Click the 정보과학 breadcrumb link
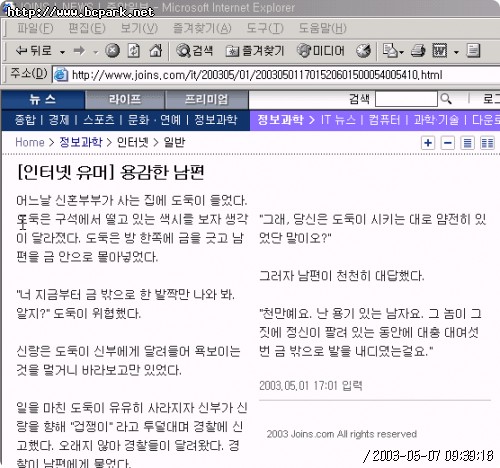500x468 pixels. [81, 142]
